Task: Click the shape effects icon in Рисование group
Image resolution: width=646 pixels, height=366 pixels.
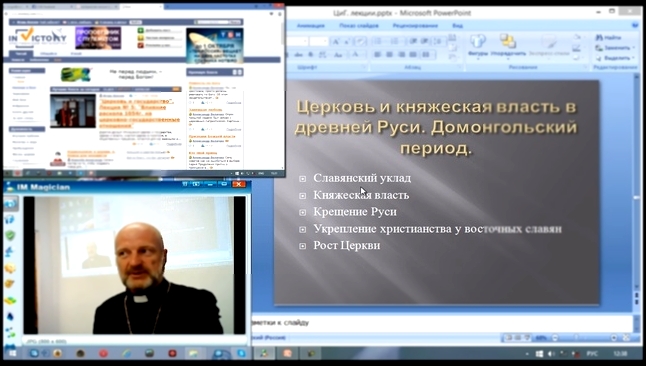Action: coord(577,58)
